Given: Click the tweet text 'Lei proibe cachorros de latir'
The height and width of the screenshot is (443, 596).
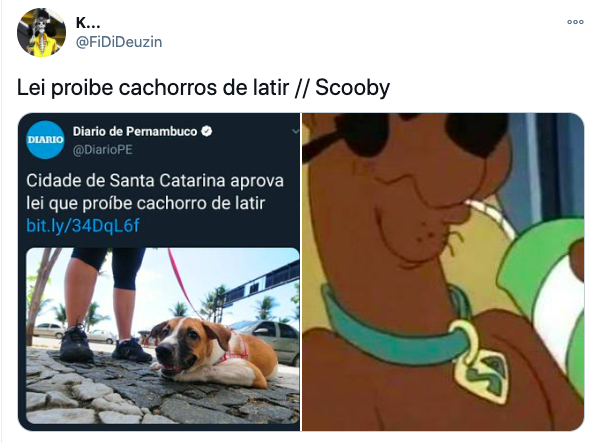Looking at the screenshot, I should (x=153, y=87).
